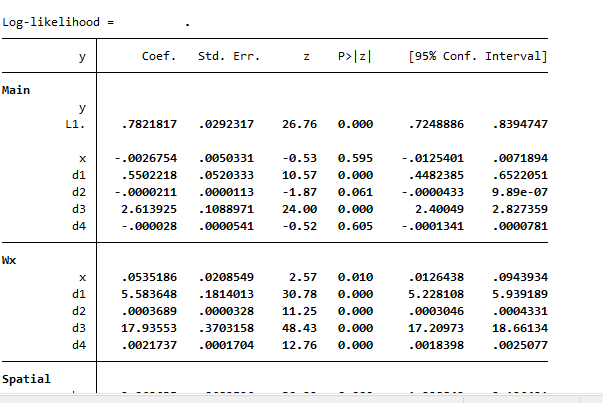Click the upper bound 2.827359
The height and width of the screenshot is (403, 603).
(520, 209)
